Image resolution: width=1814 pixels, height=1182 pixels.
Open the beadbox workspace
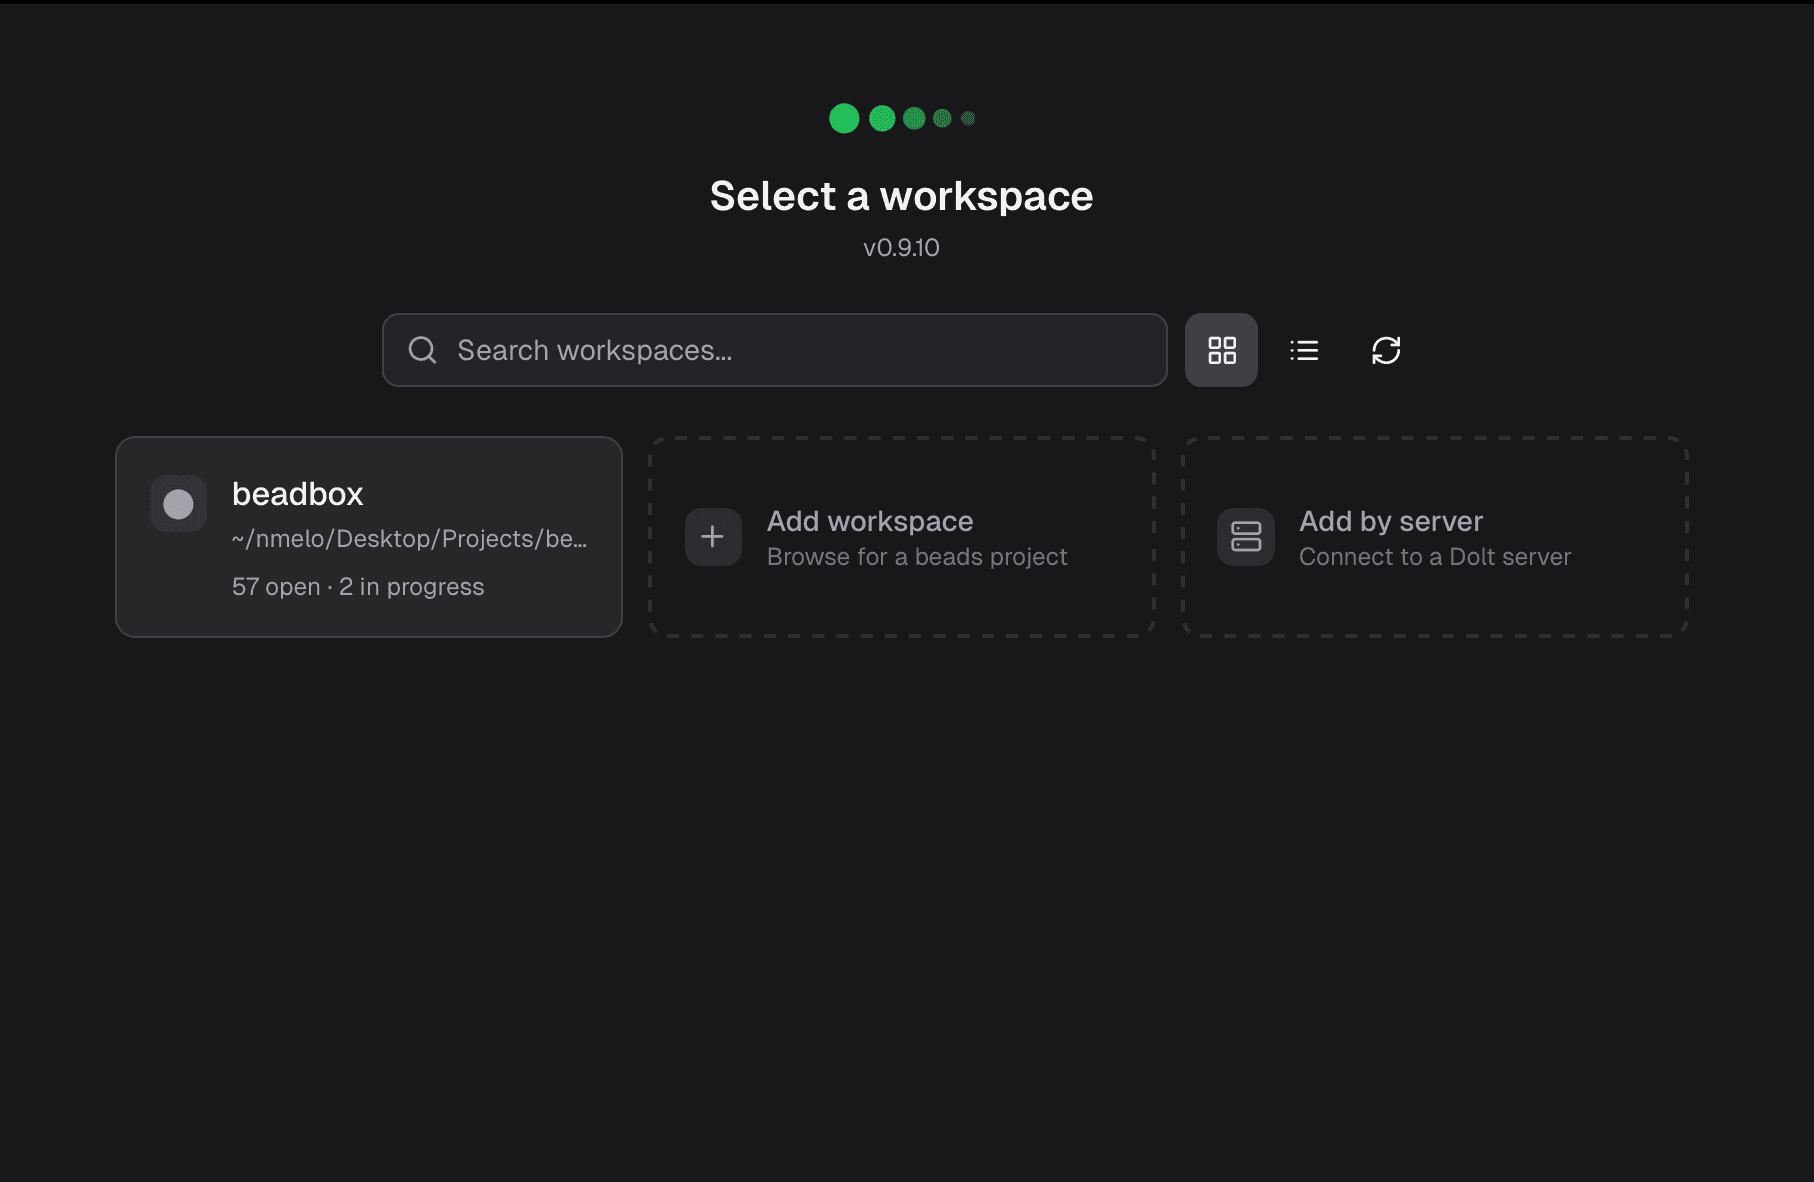tap(368, 537)
